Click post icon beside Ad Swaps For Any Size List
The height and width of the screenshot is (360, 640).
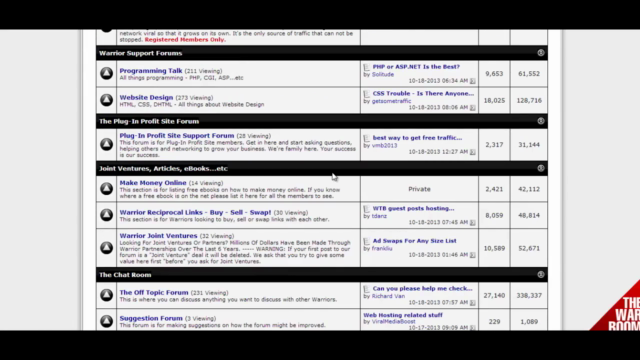click(367, 241)
